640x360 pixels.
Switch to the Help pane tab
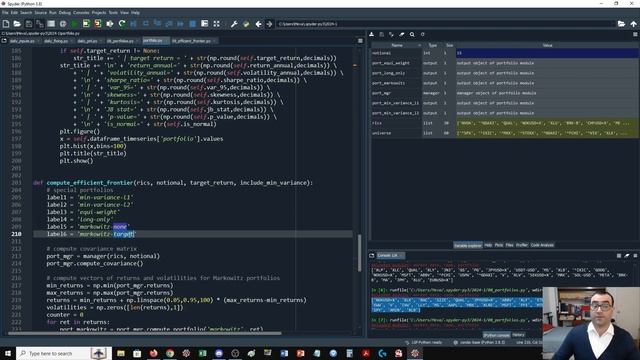point(488,245)
